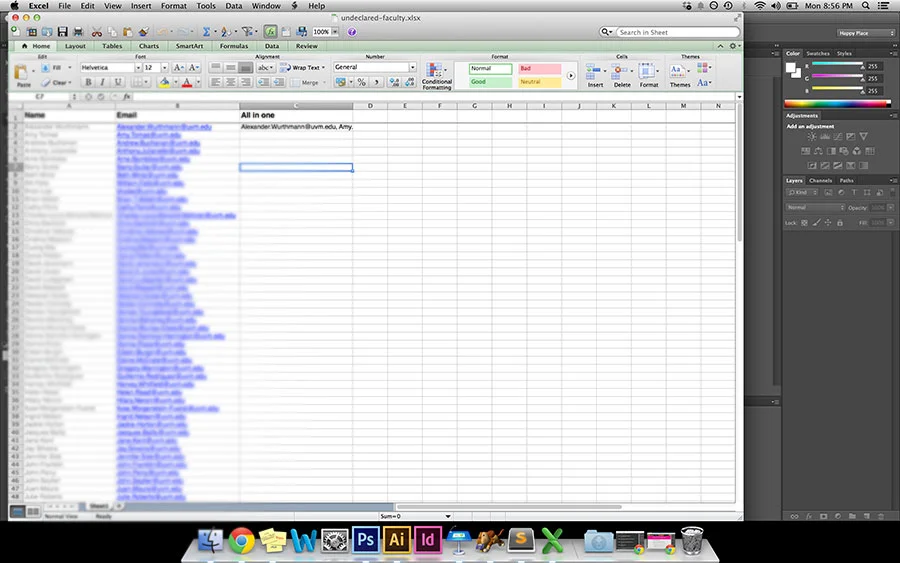Click the foreground color swatch in Photoshop
Screen dimensions: 900x563
click(x=791, y=68)
